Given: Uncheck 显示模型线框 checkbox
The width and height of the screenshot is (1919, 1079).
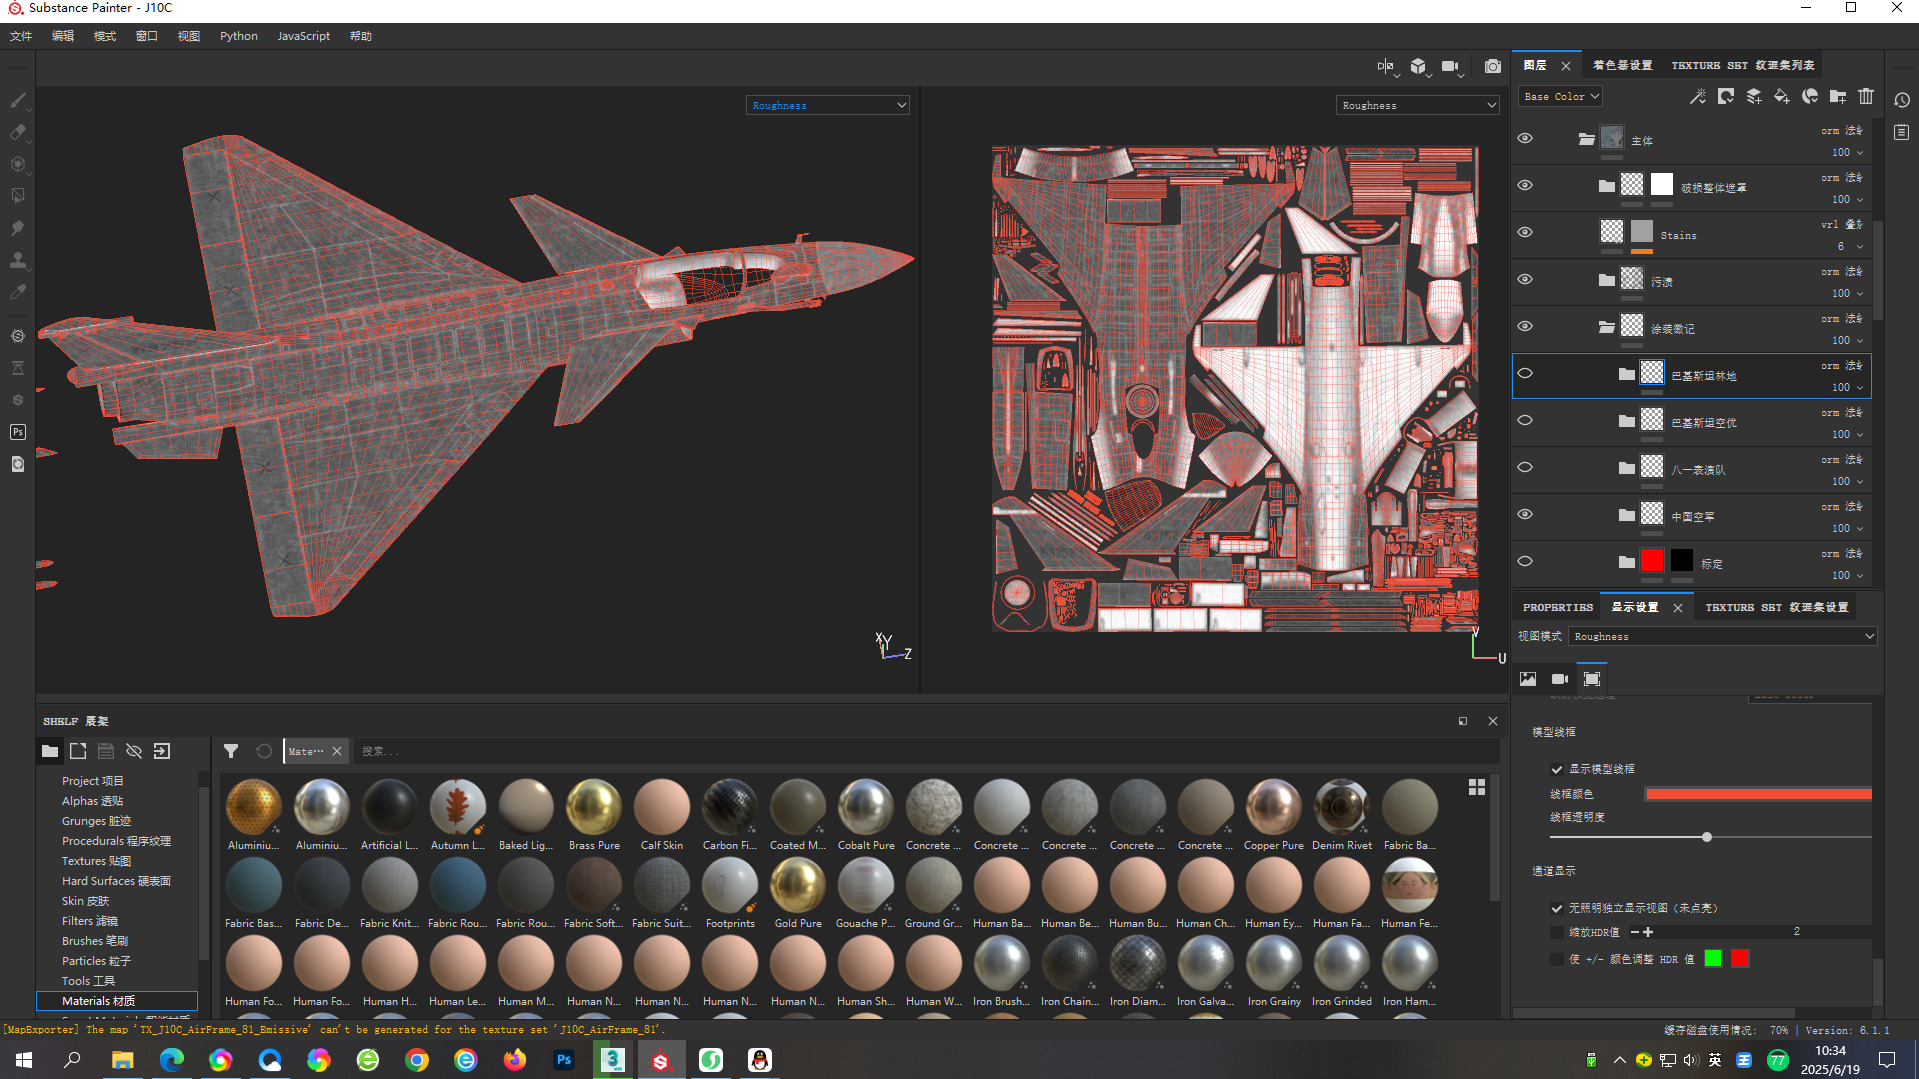Looking at the screenshot, I should click(1557, 769).
